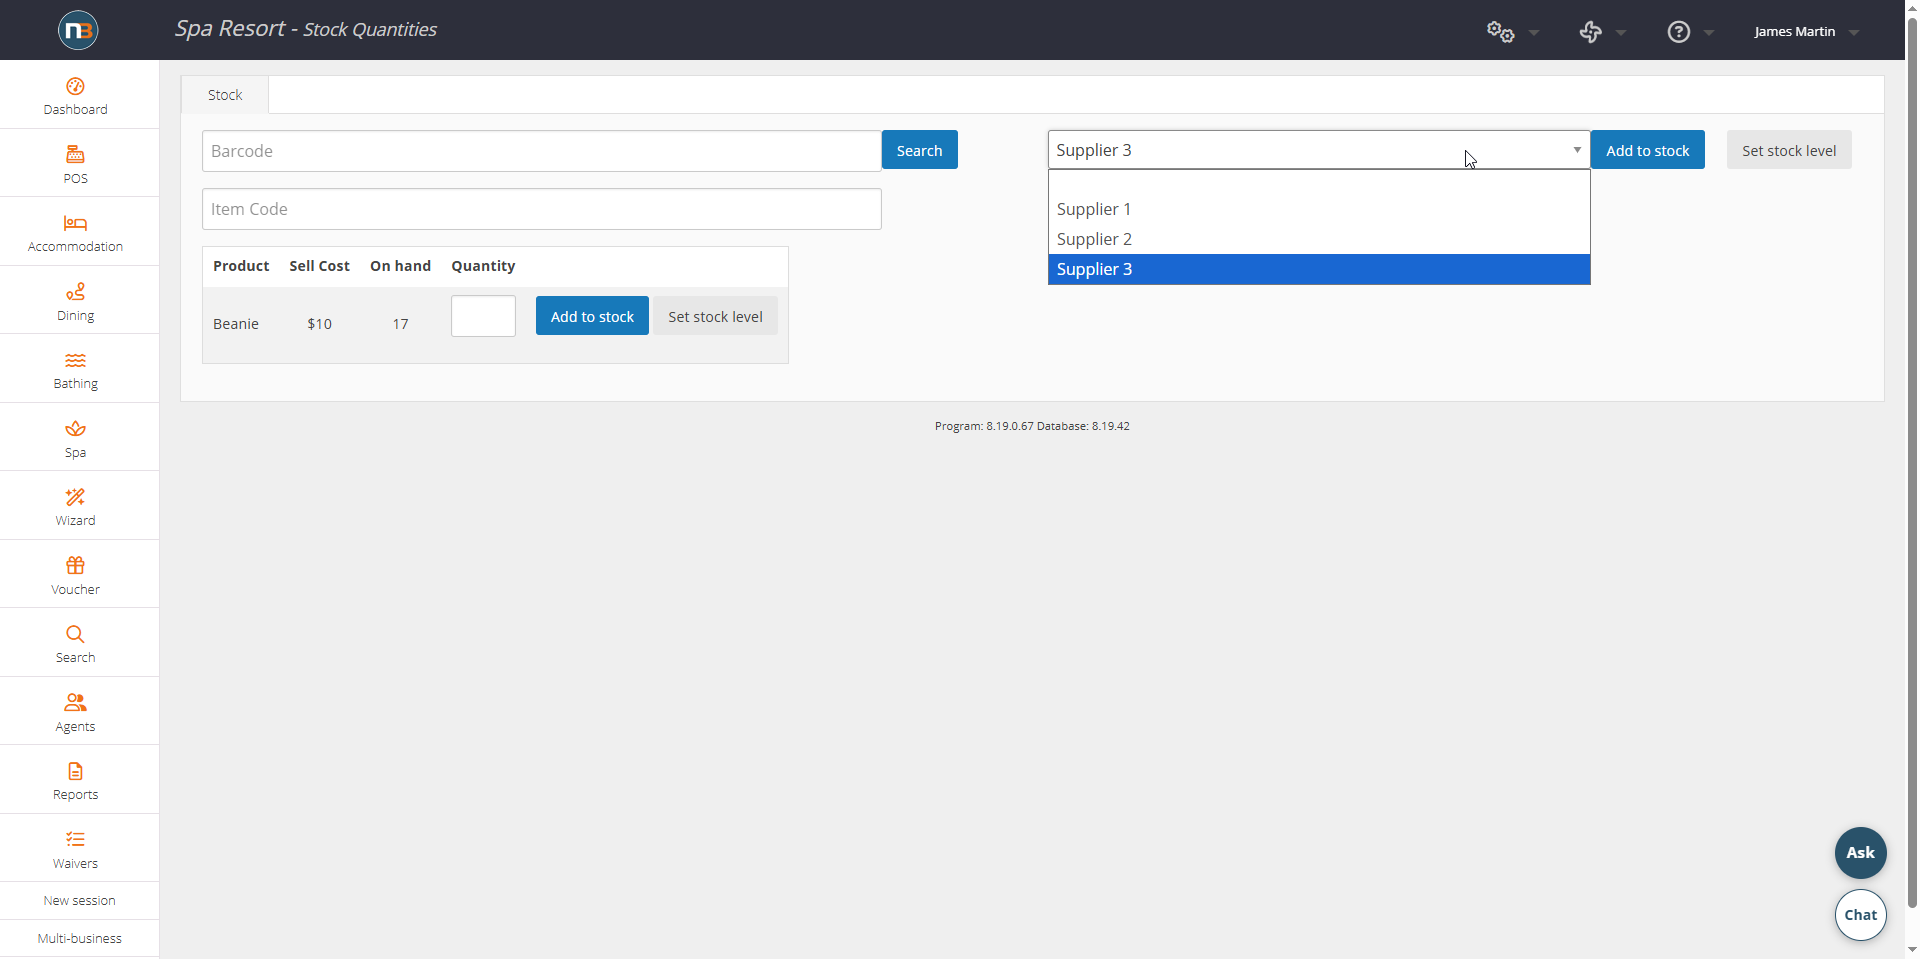Open Multi-business link
Image resolution: width=1920 pixels, height=959 pixels.
79,939
